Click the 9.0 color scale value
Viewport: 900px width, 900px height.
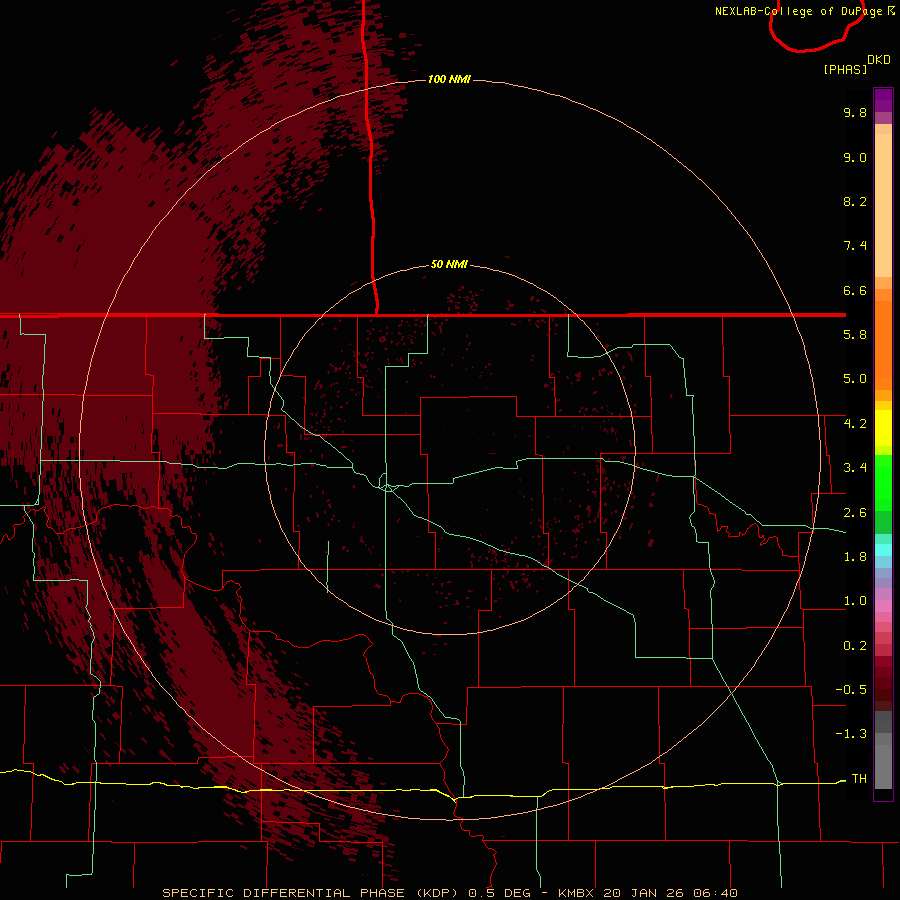tap(855, 157)
